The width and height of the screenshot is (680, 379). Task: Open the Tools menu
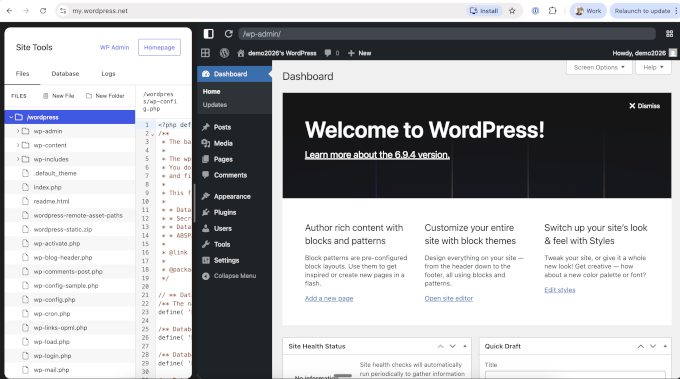point(235,245)
